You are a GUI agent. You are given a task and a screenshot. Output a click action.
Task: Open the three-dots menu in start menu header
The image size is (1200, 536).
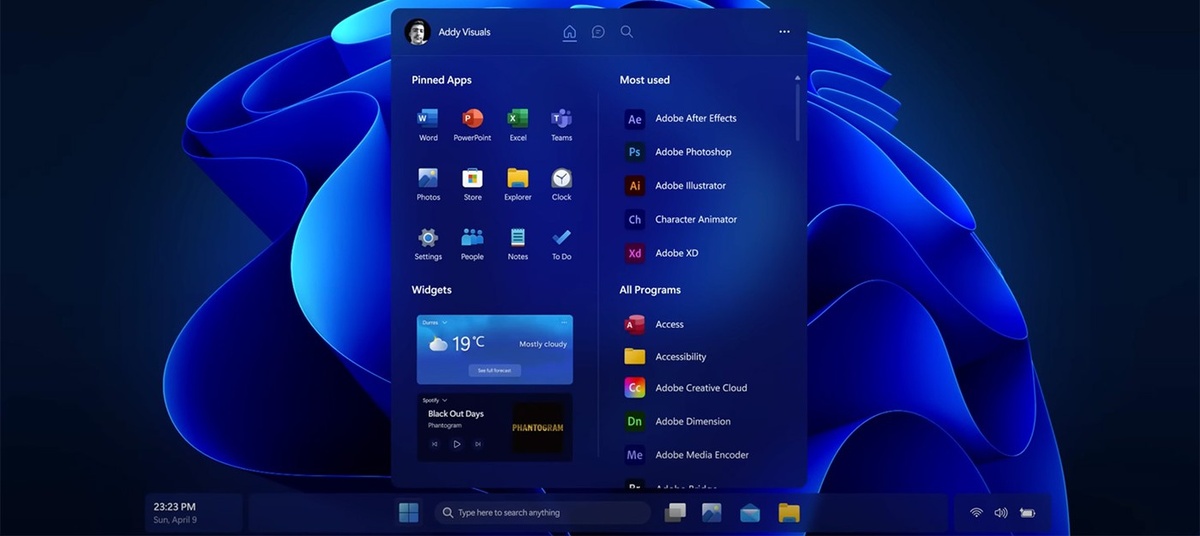[x=785, y=32]
